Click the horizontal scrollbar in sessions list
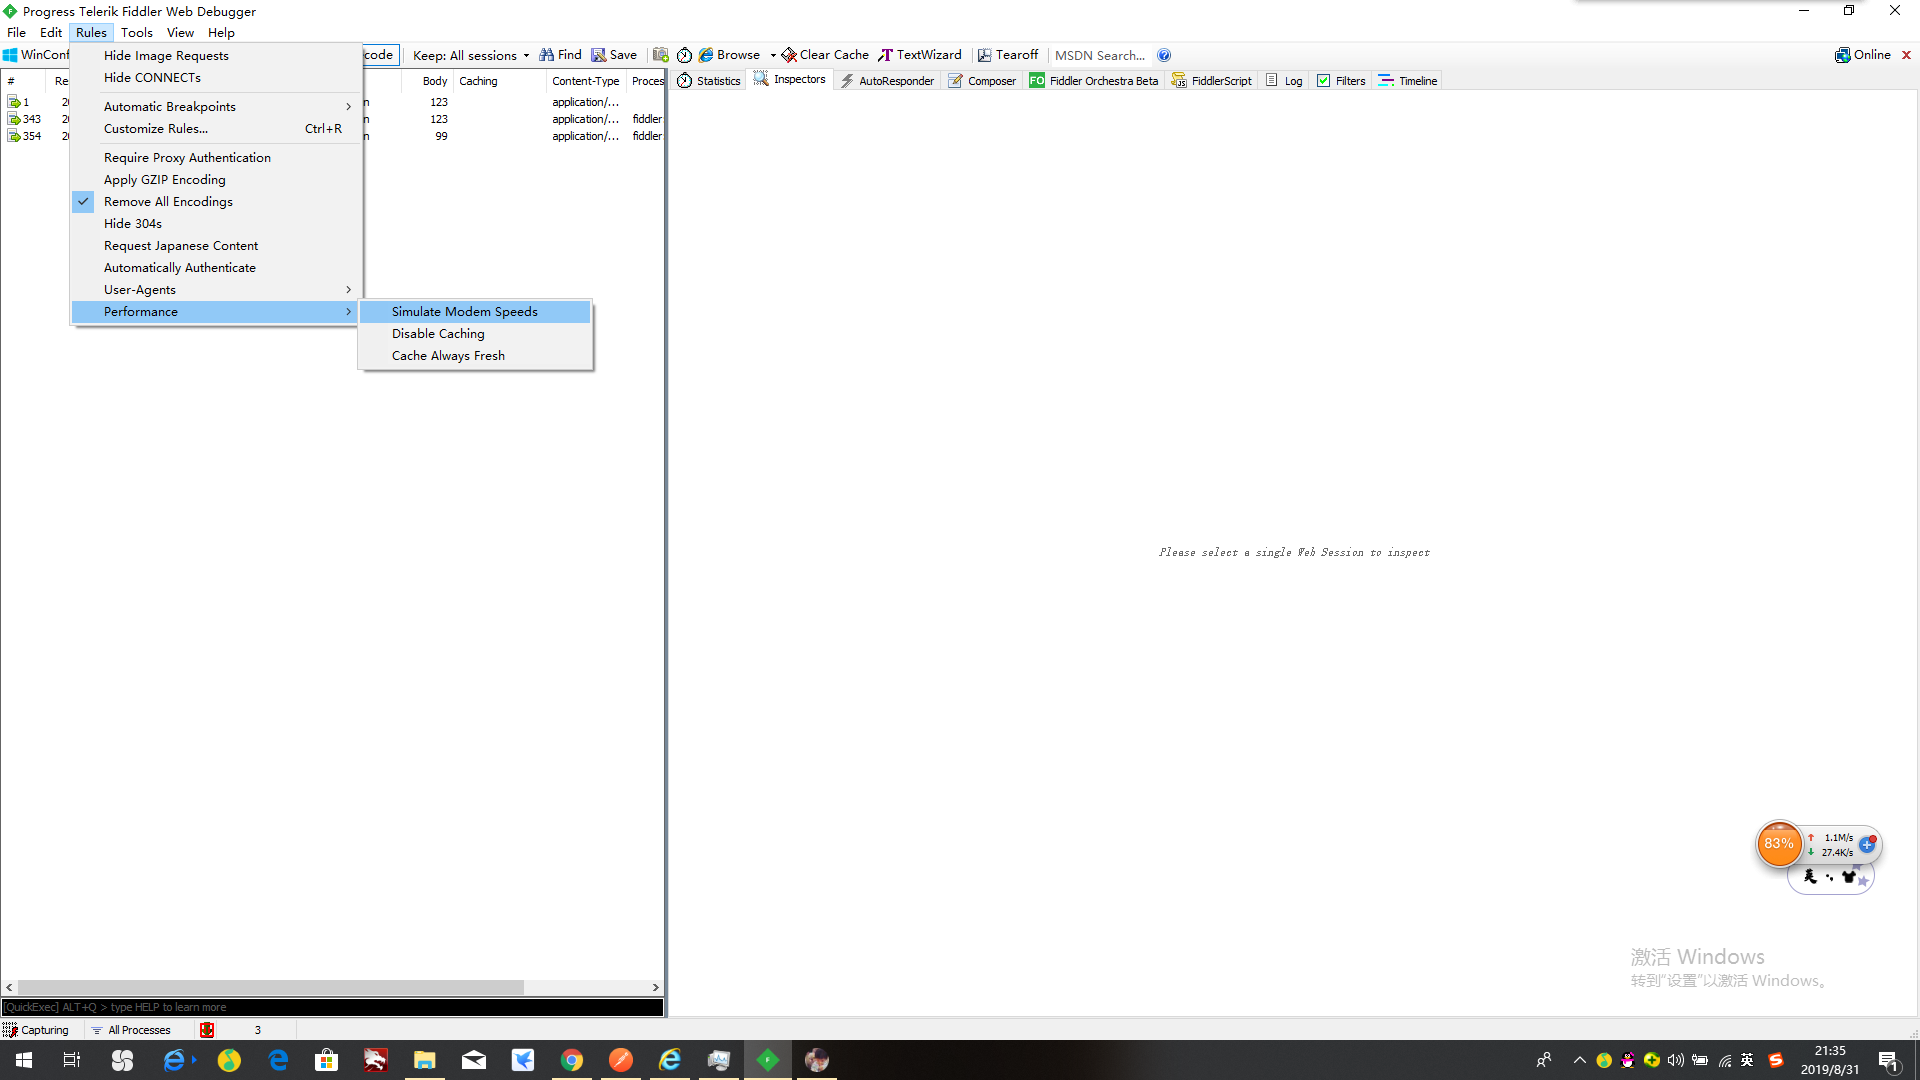This screenshot has width=1920, height=1080. 270,987
